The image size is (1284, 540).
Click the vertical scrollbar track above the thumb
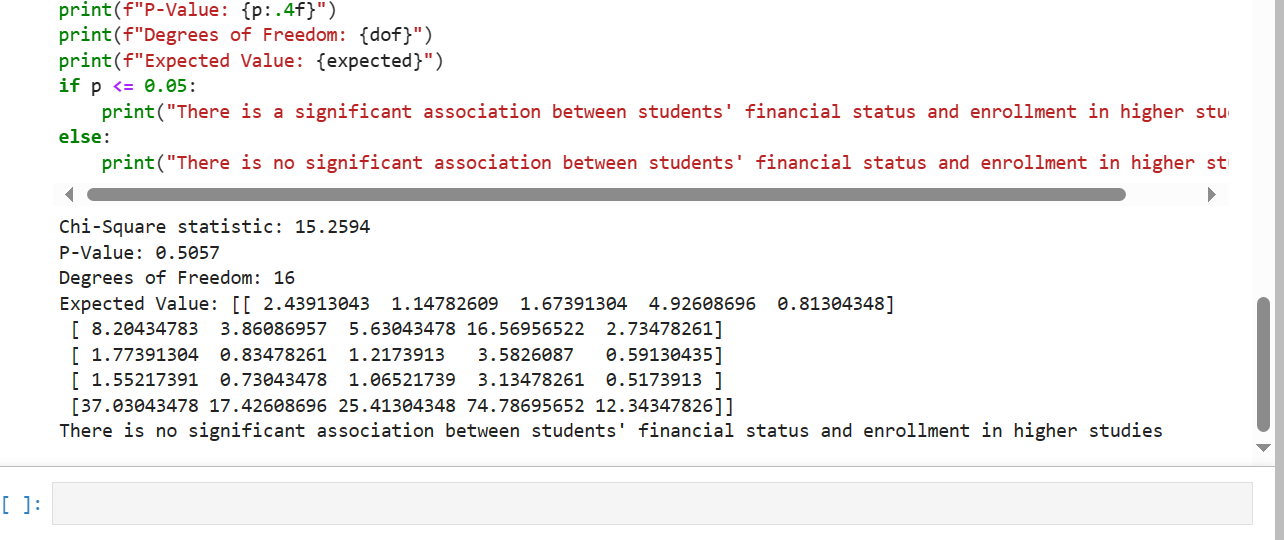tap(1263, 150)
